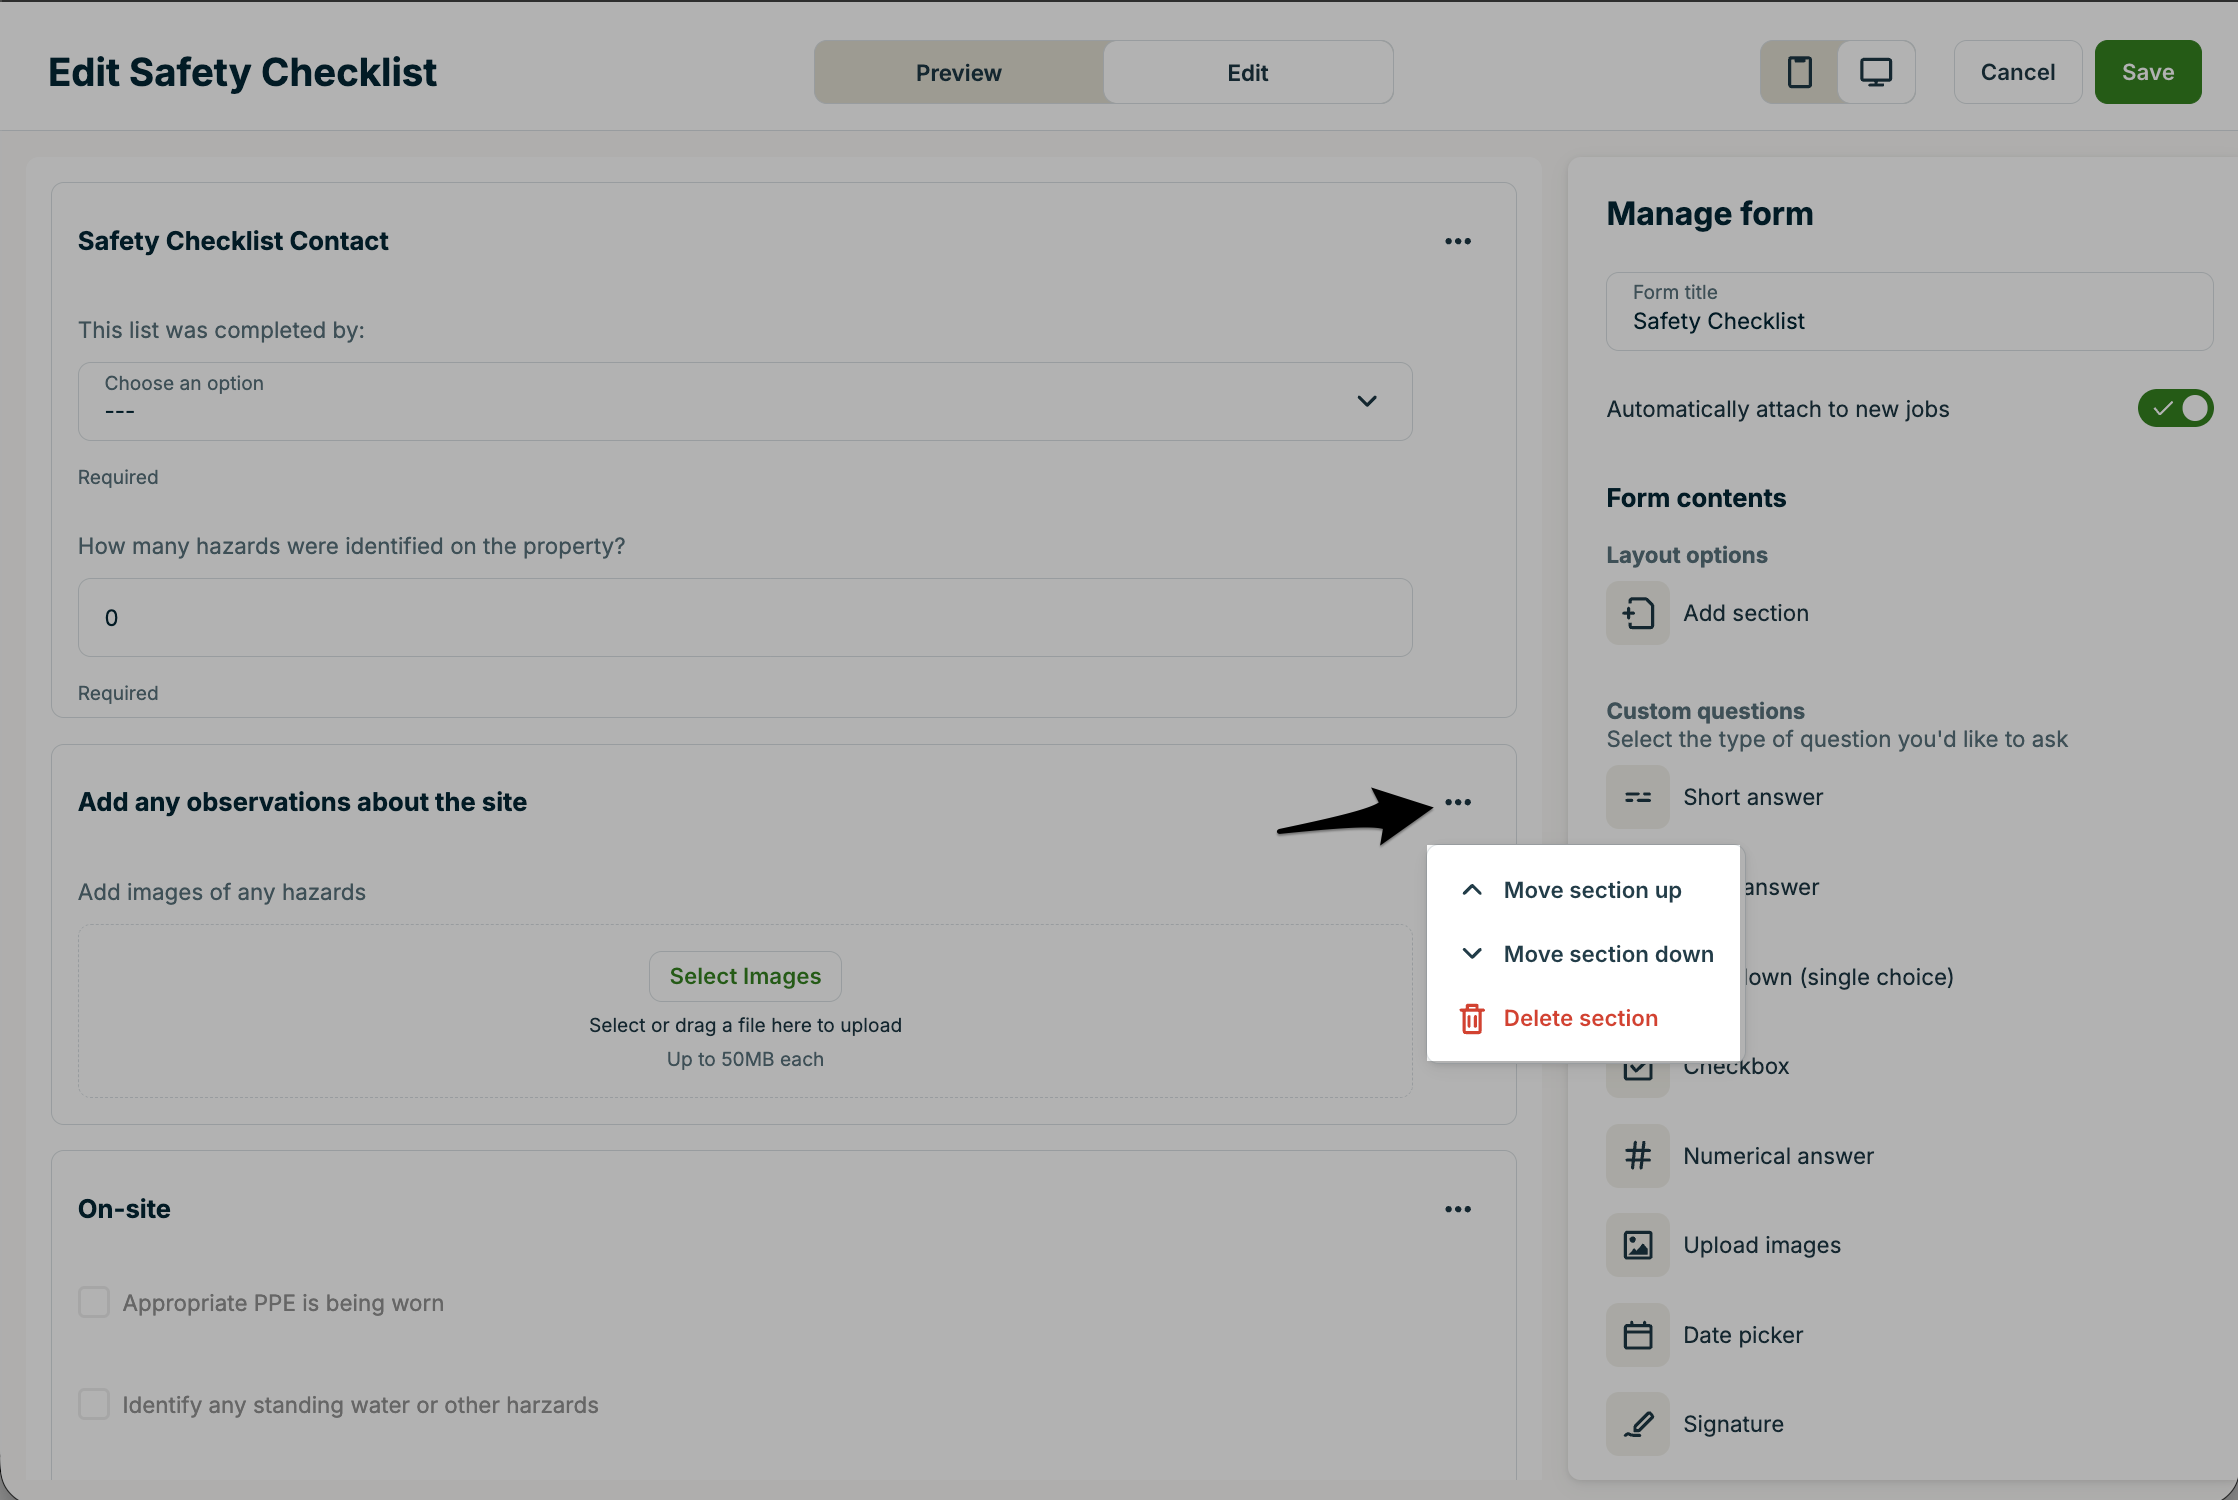Check Appropriate PPE is being worn
The height and width of the screenshot is (1500, 2238).
(94, 1302)
